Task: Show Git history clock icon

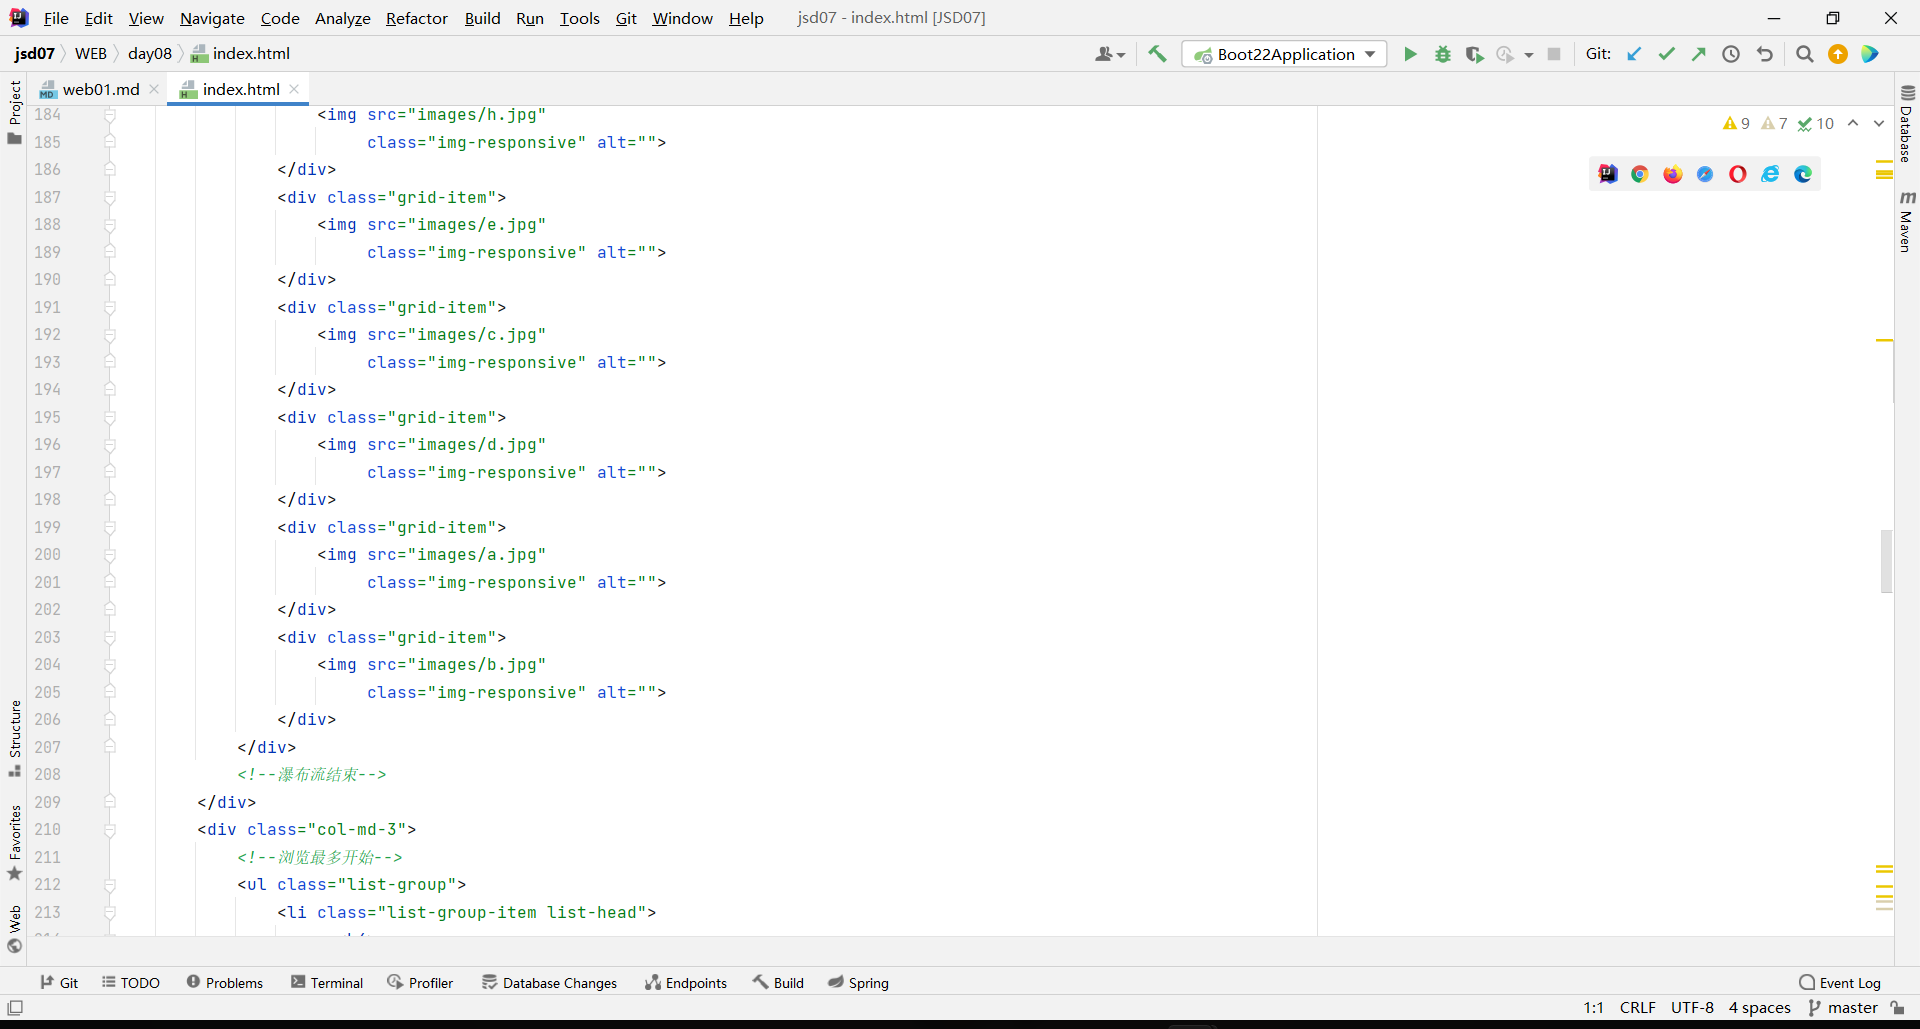Action: [x=1731, y=54]
